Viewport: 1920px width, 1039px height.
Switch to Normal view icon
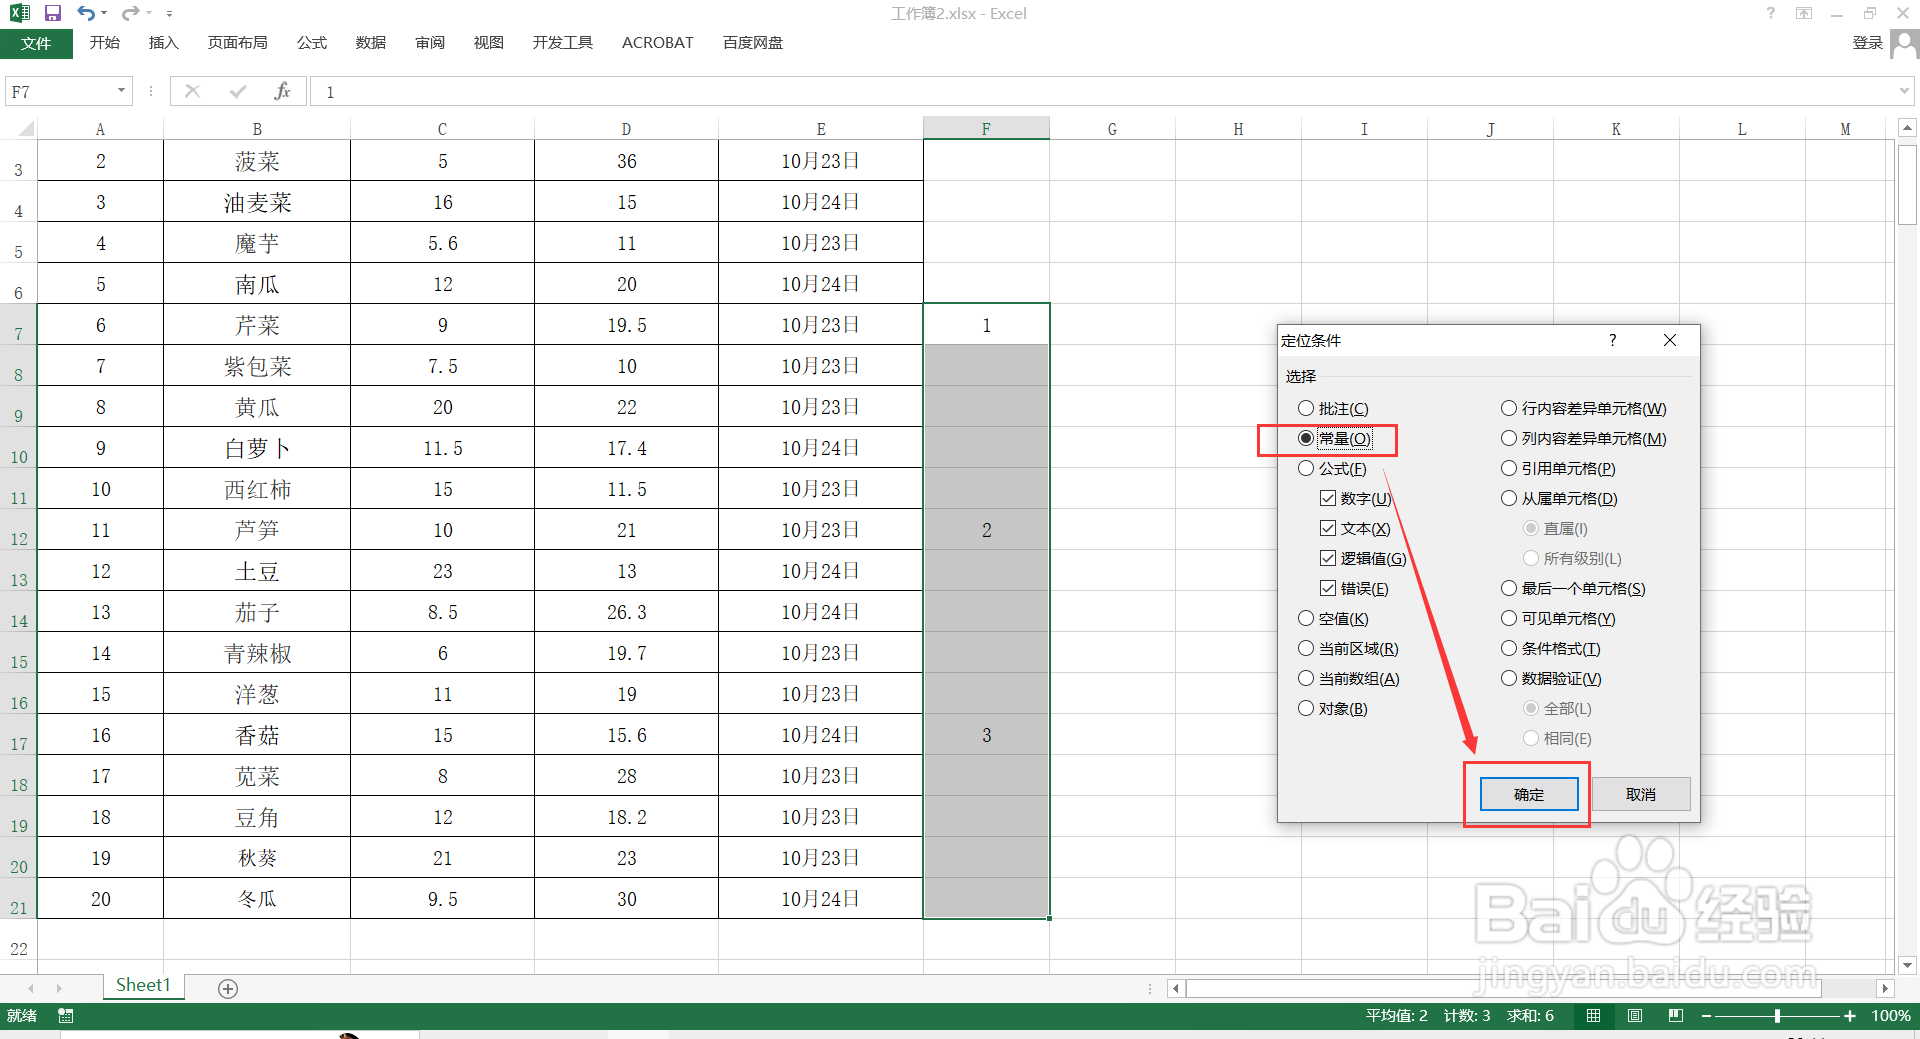click(x=1593, y=1016)
